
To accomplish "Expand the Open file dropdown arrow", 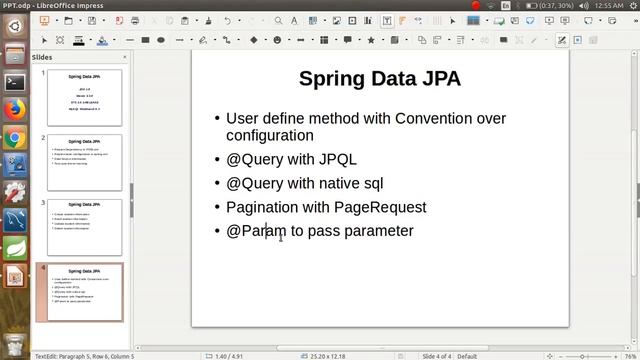I will (80, 20).
